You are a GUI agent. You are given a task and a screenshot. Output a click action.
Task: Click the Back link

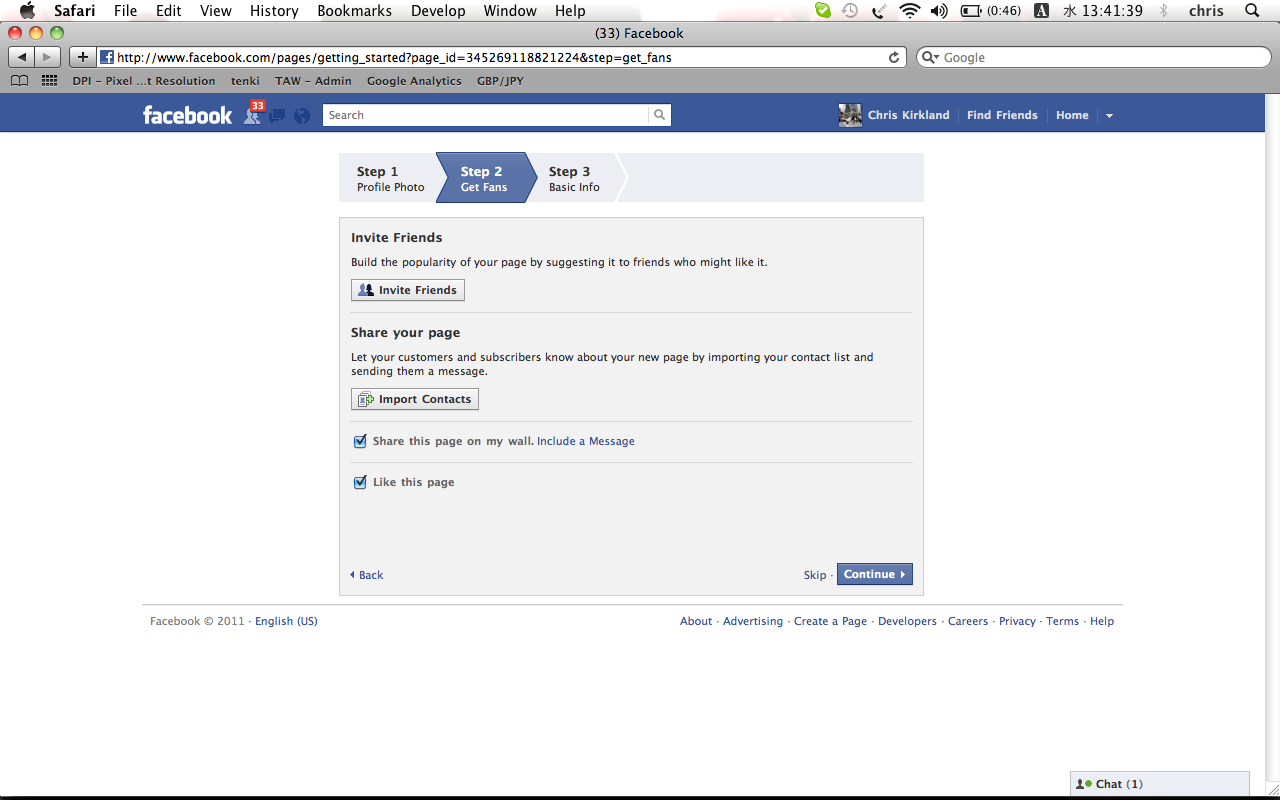tap(367, 575)
